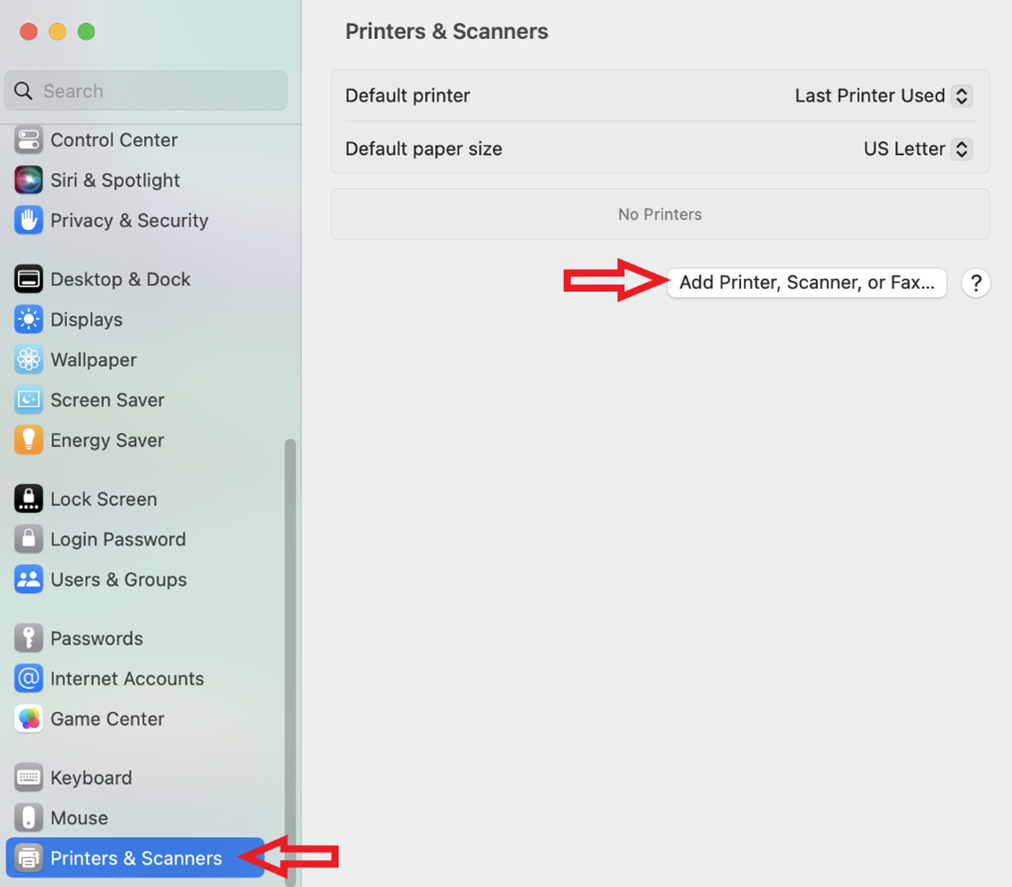
Task: Switch to Desktop & Dock settings
Action: click(120, 279)
